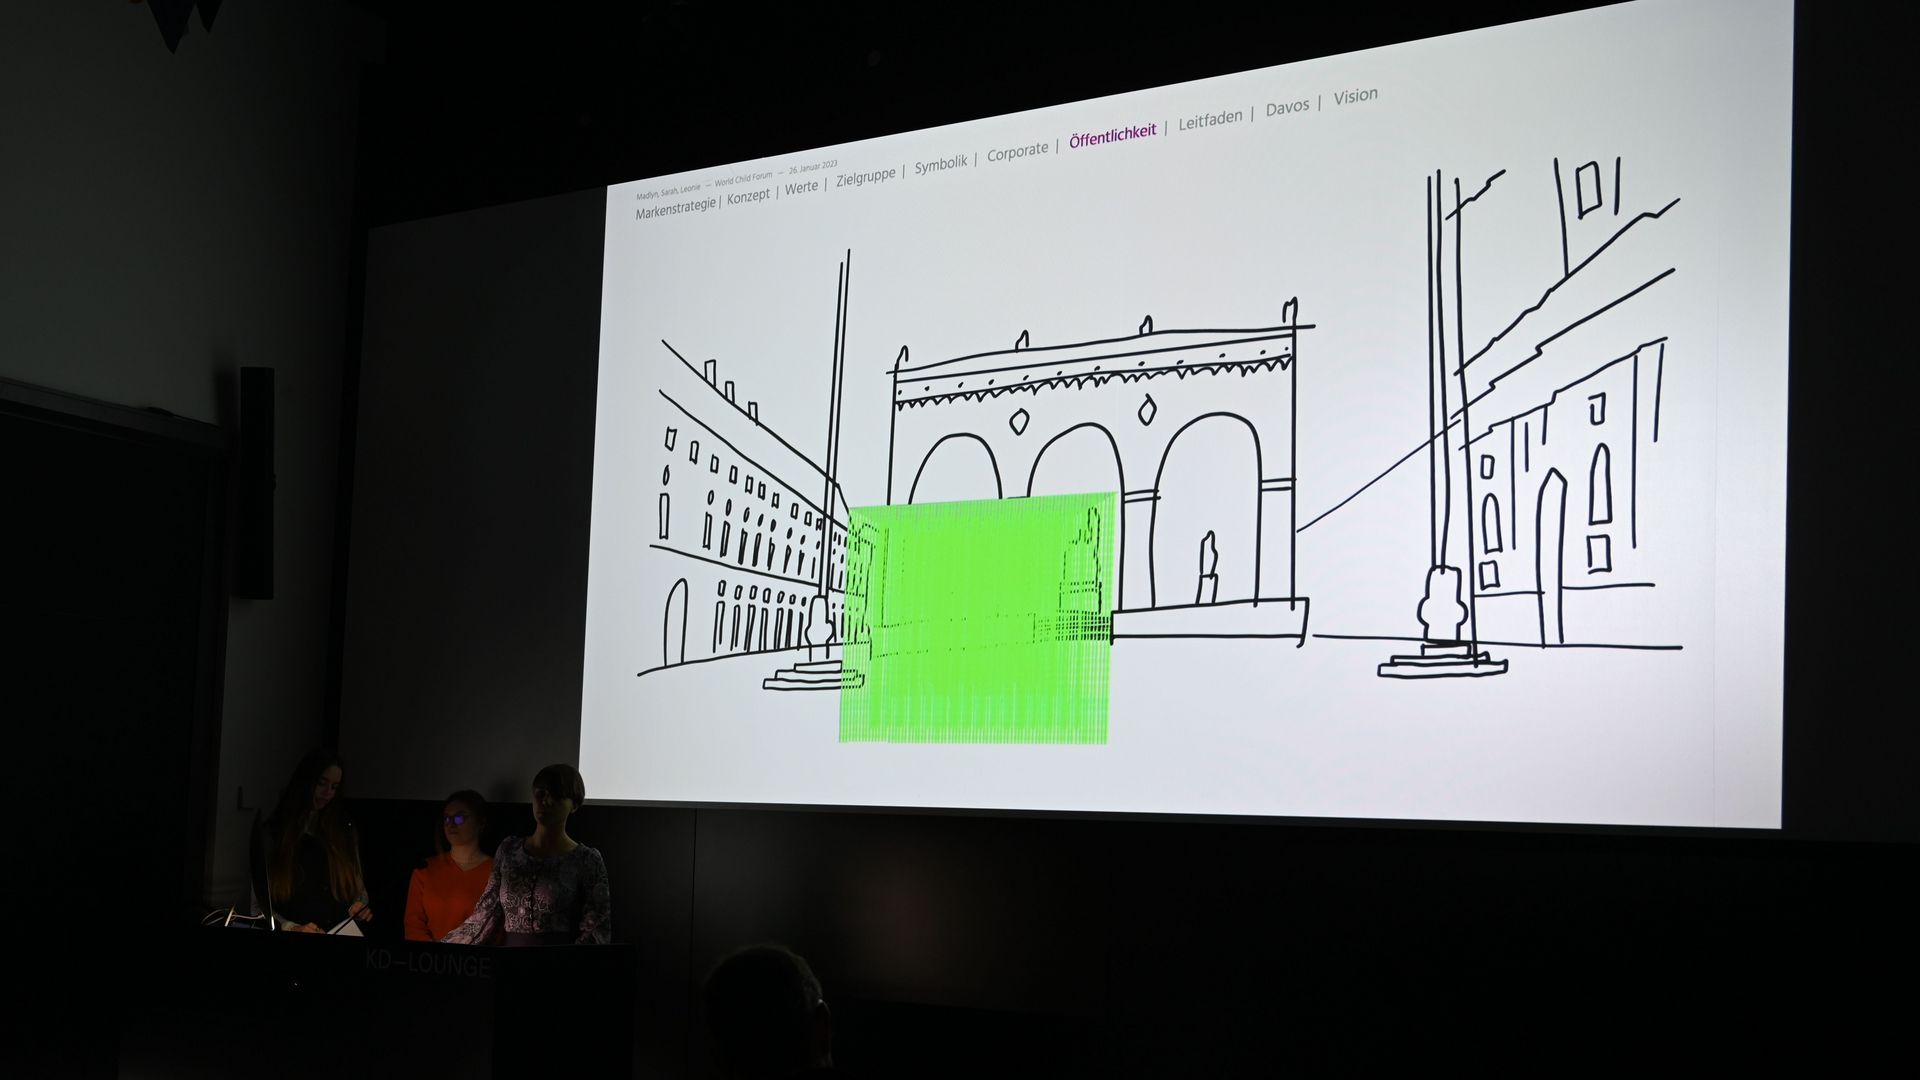Open the Corporate section
Image resolution: width=1920 pixels, height=1080 pixels.
point(1017,152)
